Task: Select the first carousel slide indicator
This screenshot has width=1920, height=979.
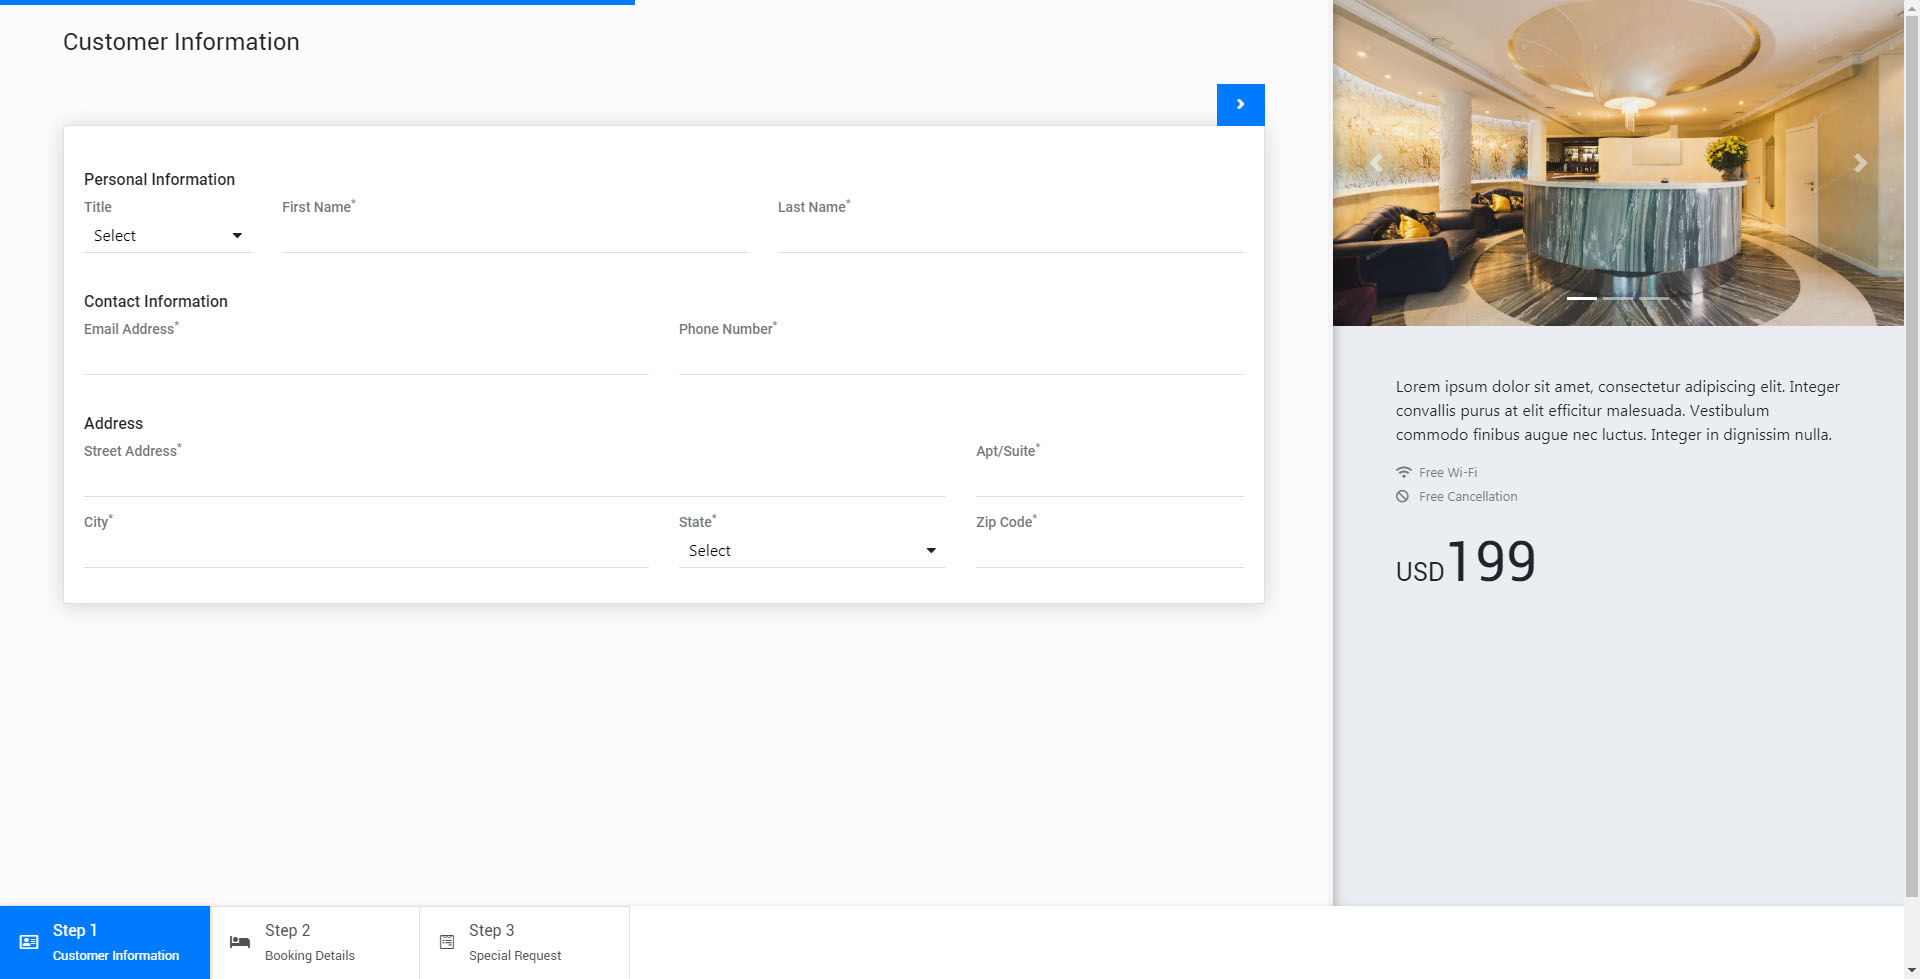Action: [1582, 298]
